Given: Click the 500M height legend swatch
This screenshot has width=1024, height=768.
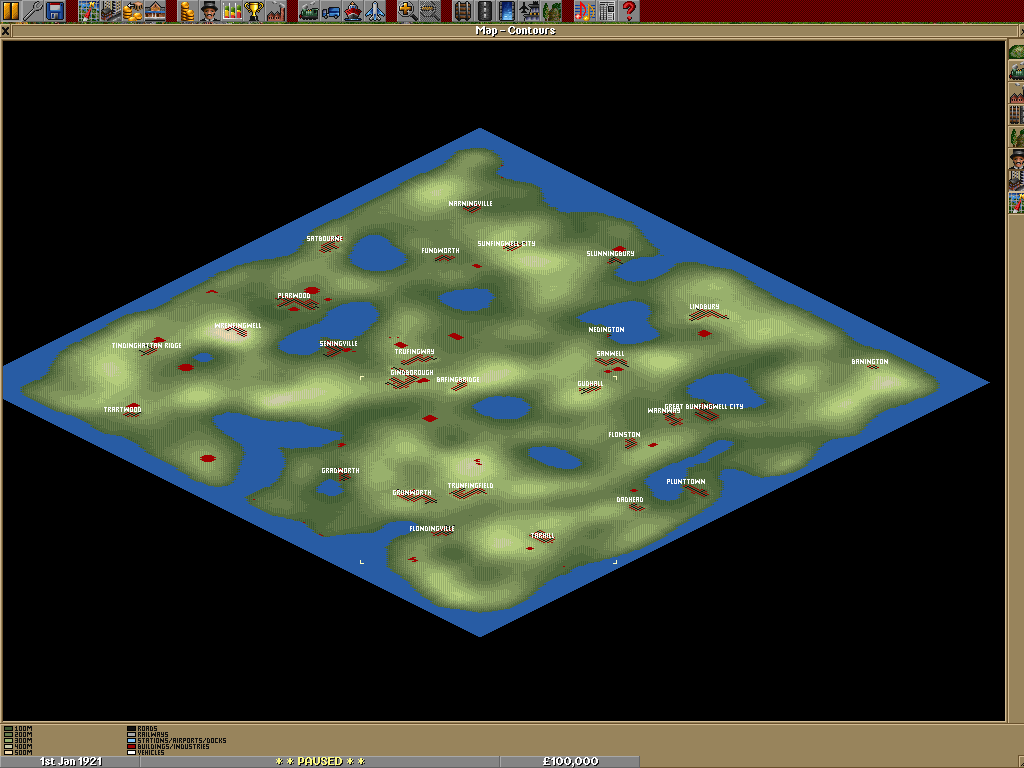Looking at the screenshot, I should (x=8, y=752).
